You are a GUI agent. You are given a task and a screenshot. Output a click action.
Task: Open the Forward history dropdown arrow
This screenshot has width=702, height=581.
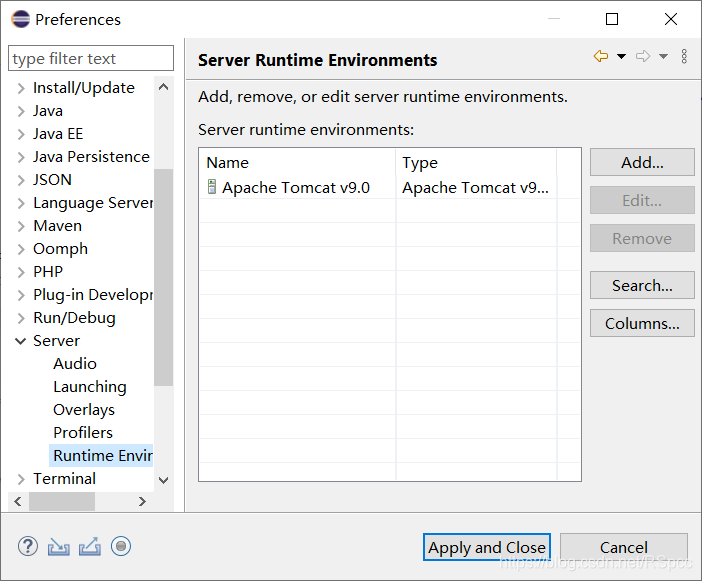coord(663,57)
